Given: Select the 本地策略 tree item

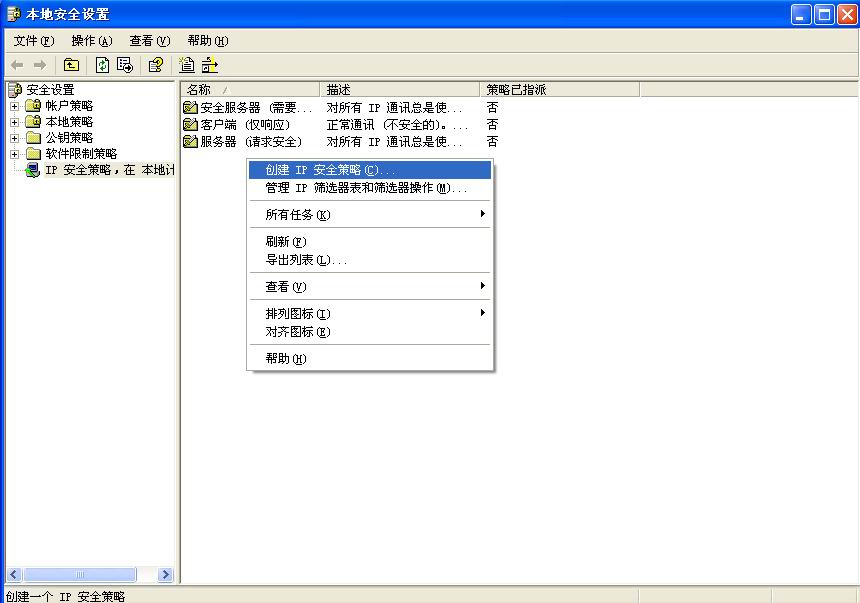Looking at the screenshot, I should pos(69,121).
